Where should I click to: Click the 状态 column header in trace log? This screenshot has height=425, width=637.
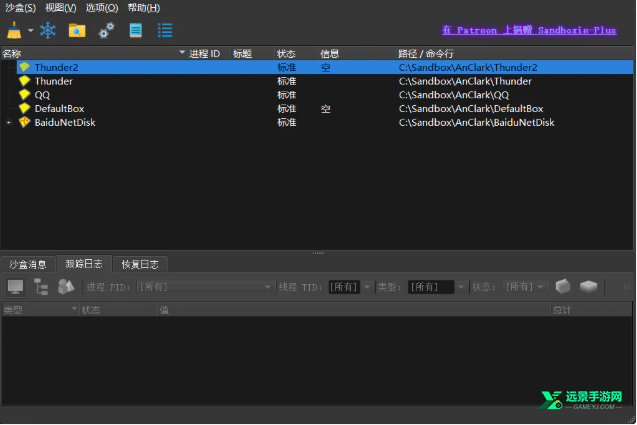click(118, 310)
